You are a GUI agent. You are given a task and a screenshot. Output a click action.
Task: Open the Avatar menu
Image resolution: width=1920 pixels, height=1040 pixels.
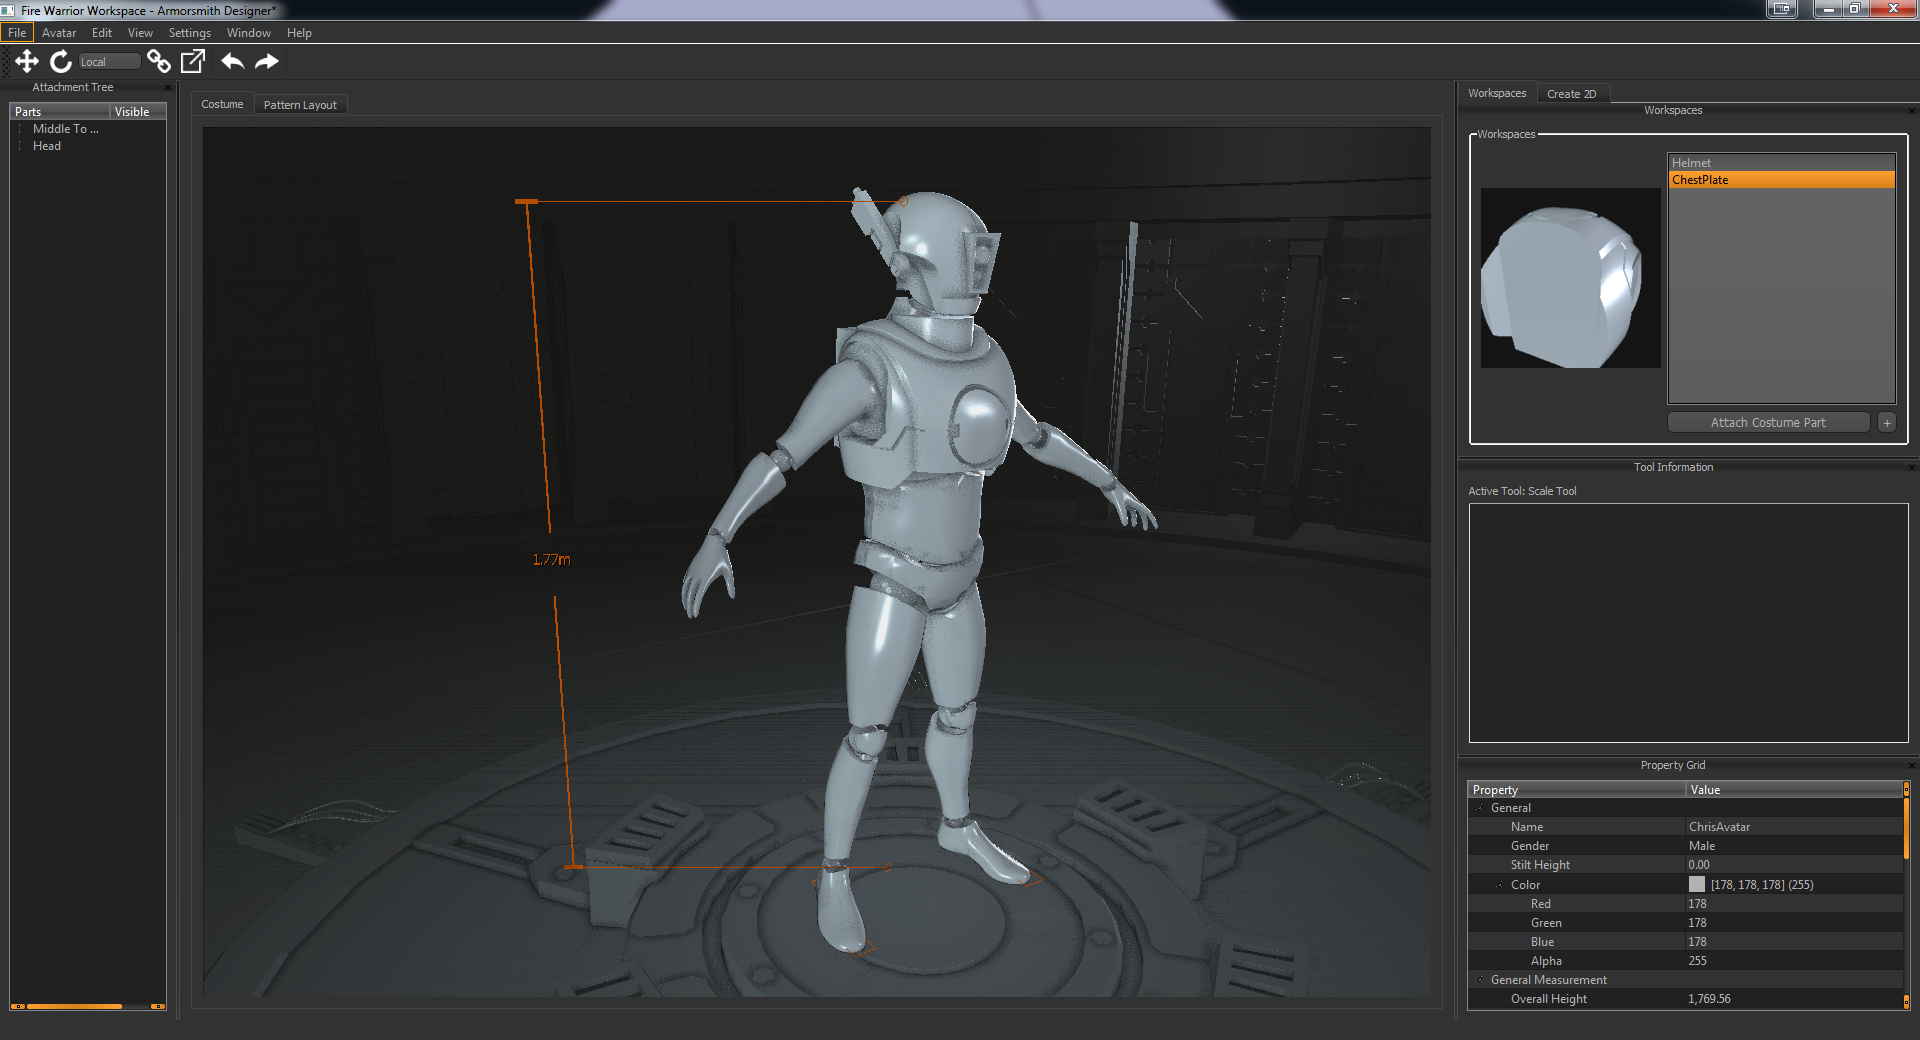click(59, 33)
